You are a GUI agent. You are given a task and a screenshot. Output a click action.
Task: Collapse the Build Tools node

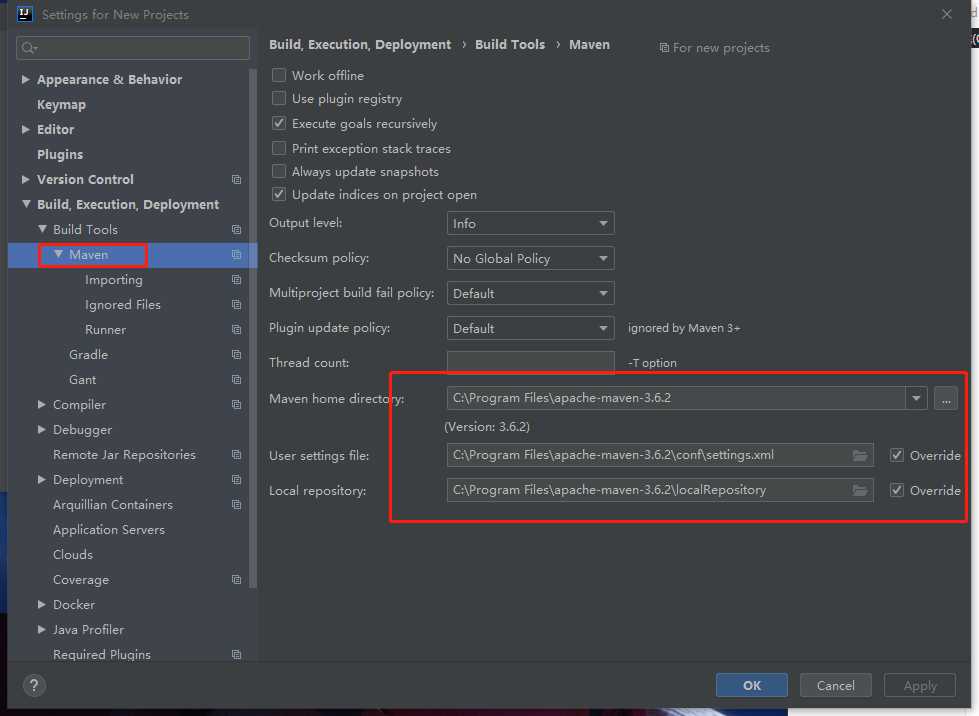[42, 229]
